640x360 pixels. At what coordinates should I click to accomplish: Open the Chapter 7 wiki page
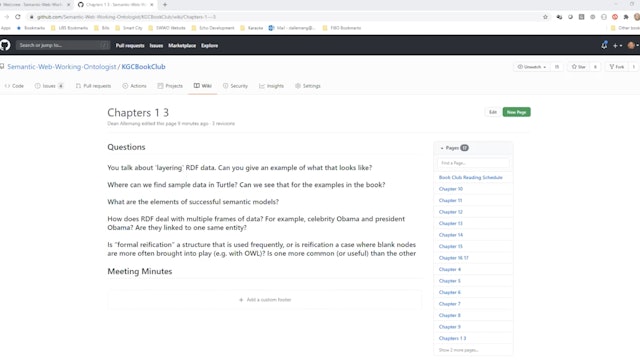(450, 304)
